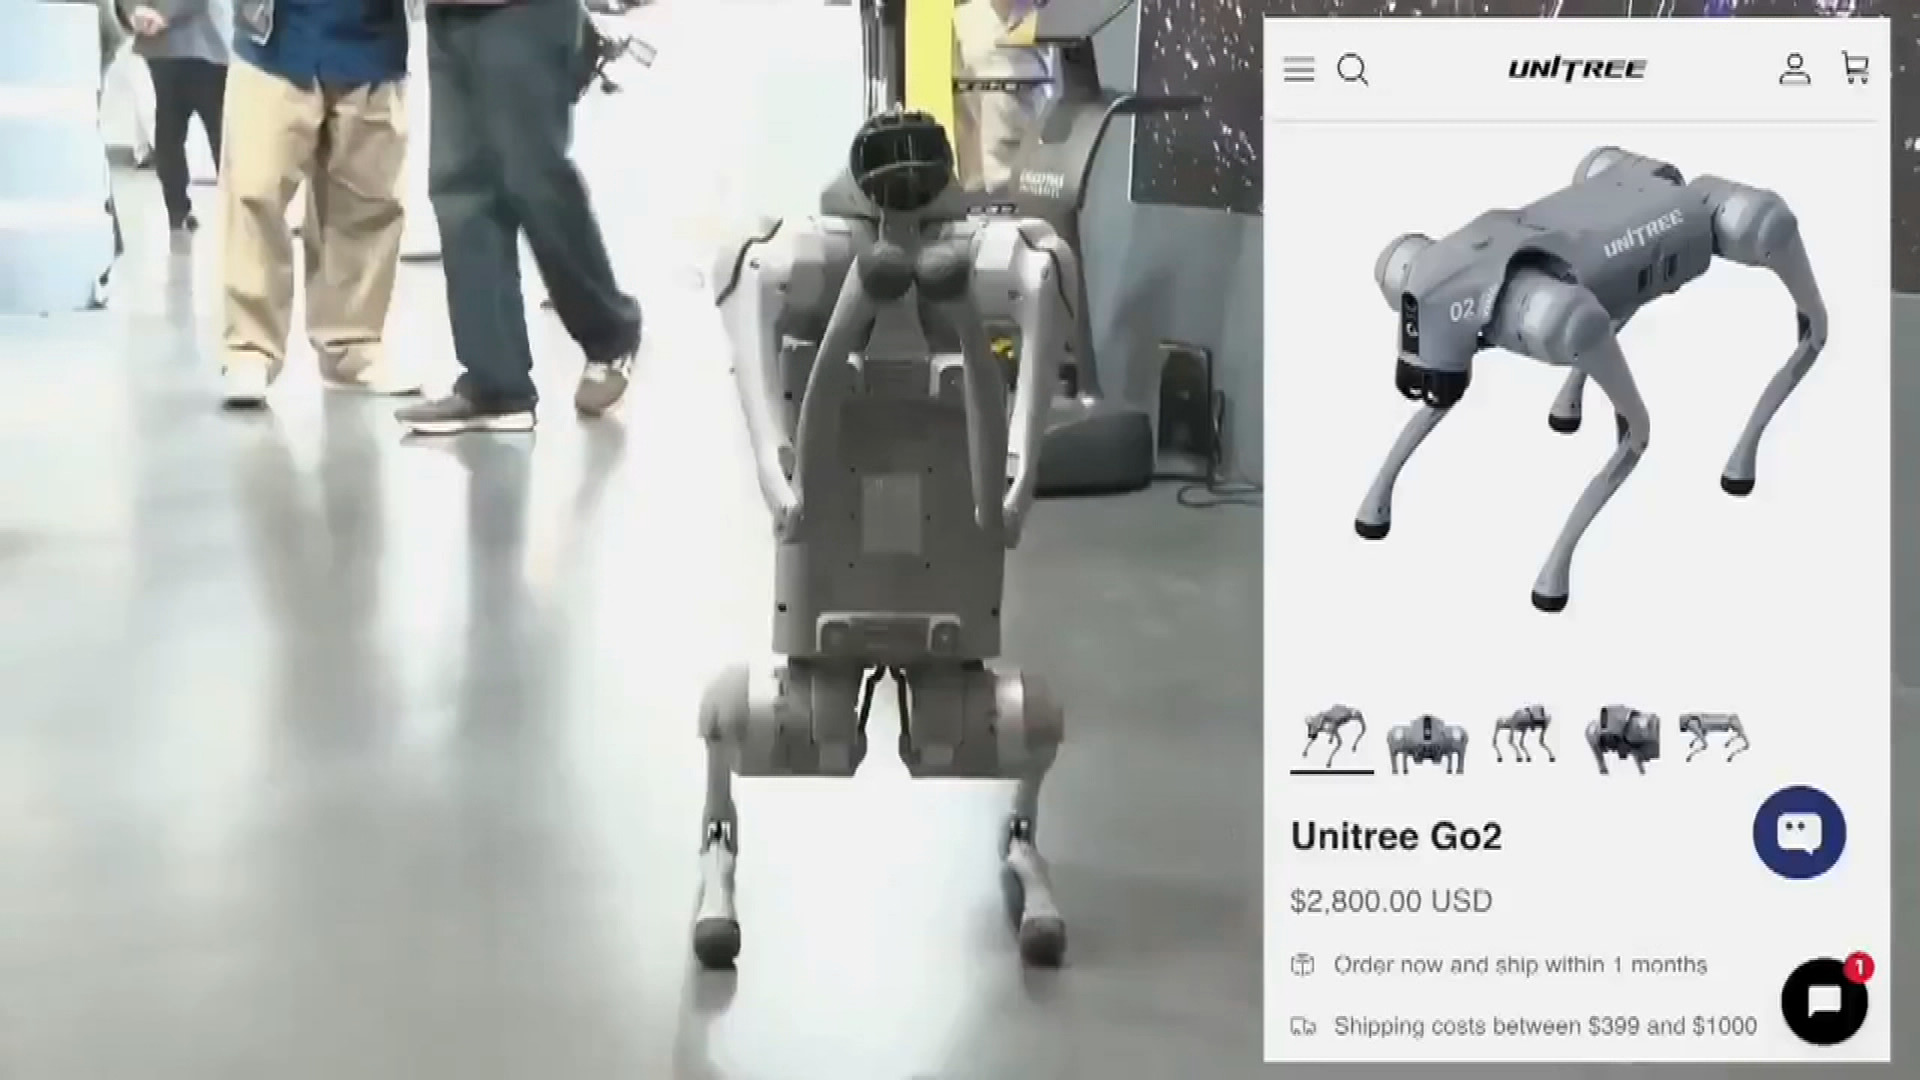Select the fifth Go2 crouching thumbnail
1920x1080 pixels.
pyautogui.click(x=1714, y=738)
